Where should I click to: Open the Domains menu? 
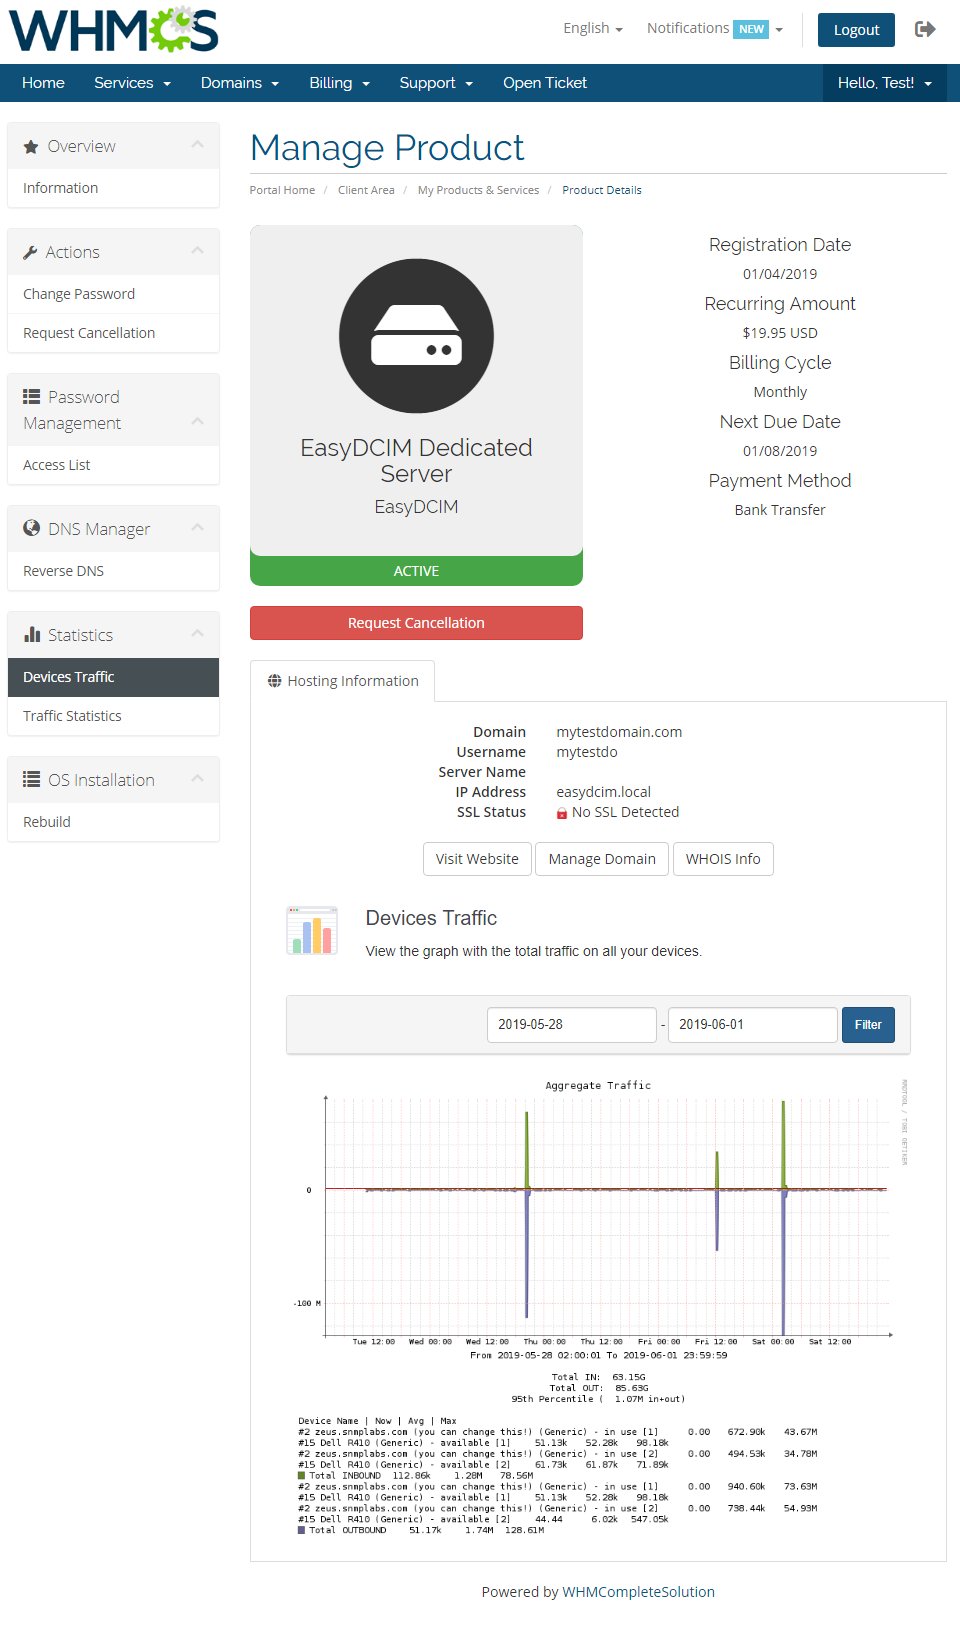coord(240,83)
